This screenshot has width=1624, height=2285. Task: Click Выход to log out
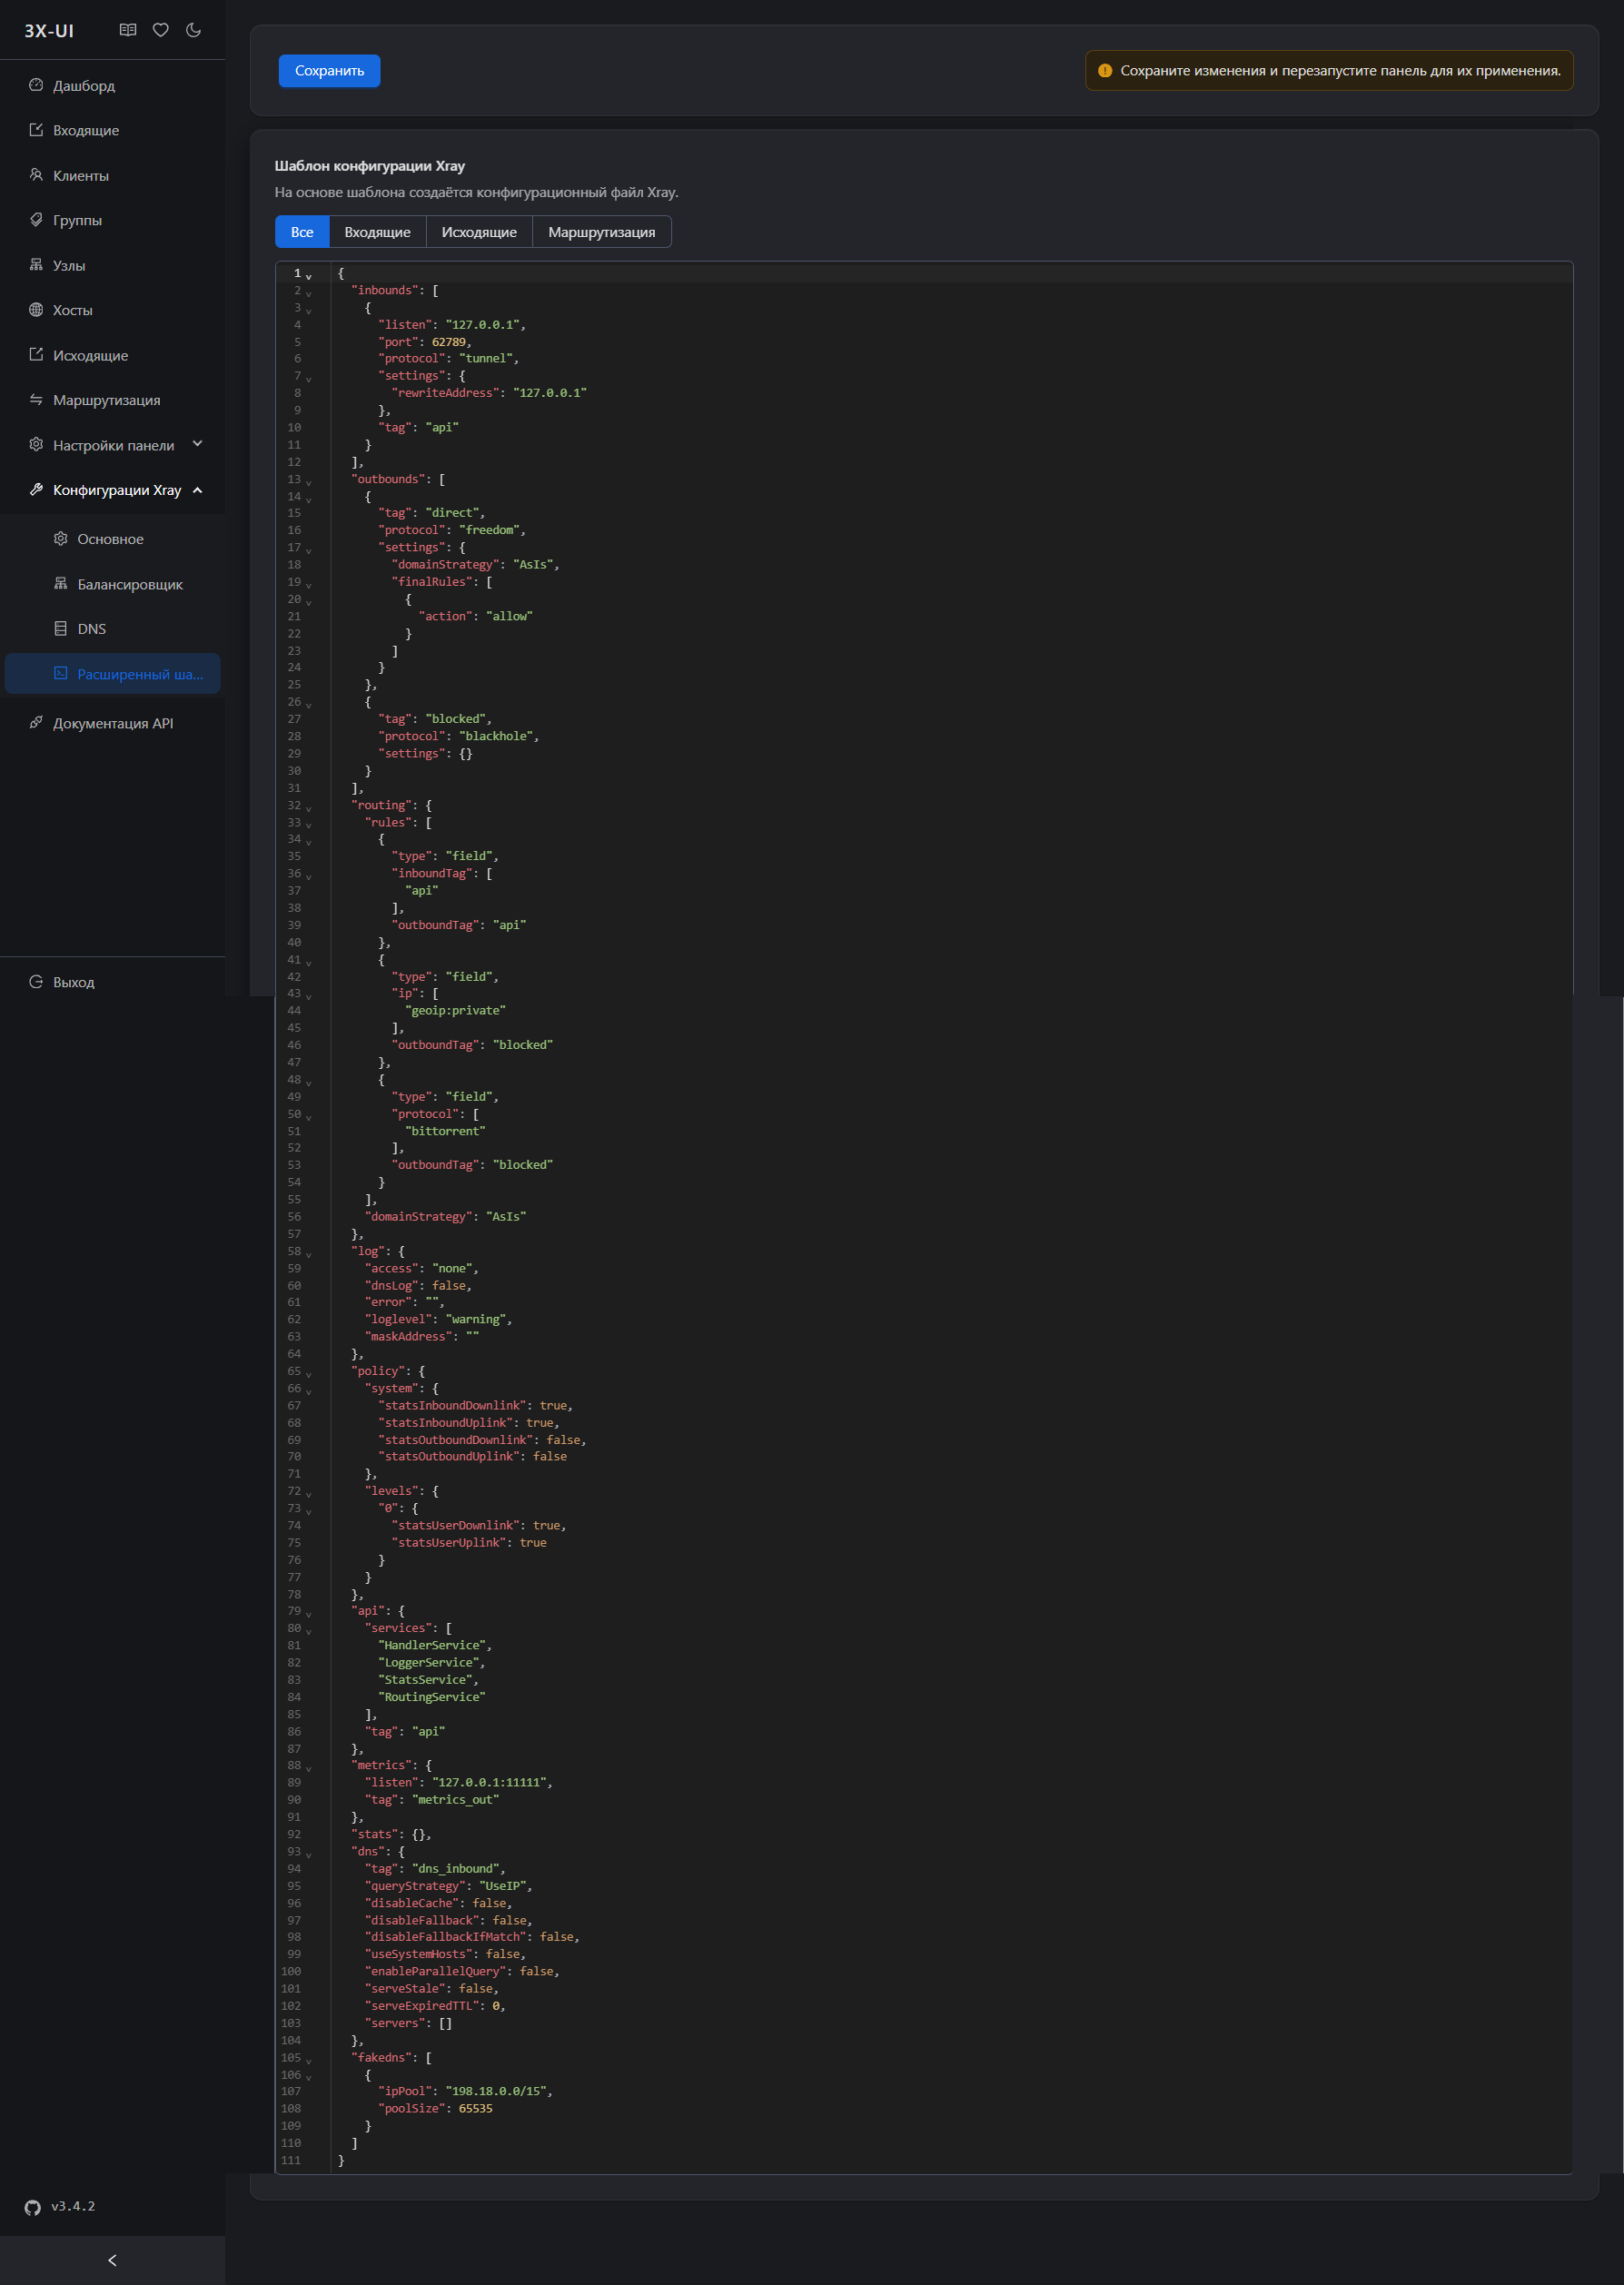click(x=112, y=982)
